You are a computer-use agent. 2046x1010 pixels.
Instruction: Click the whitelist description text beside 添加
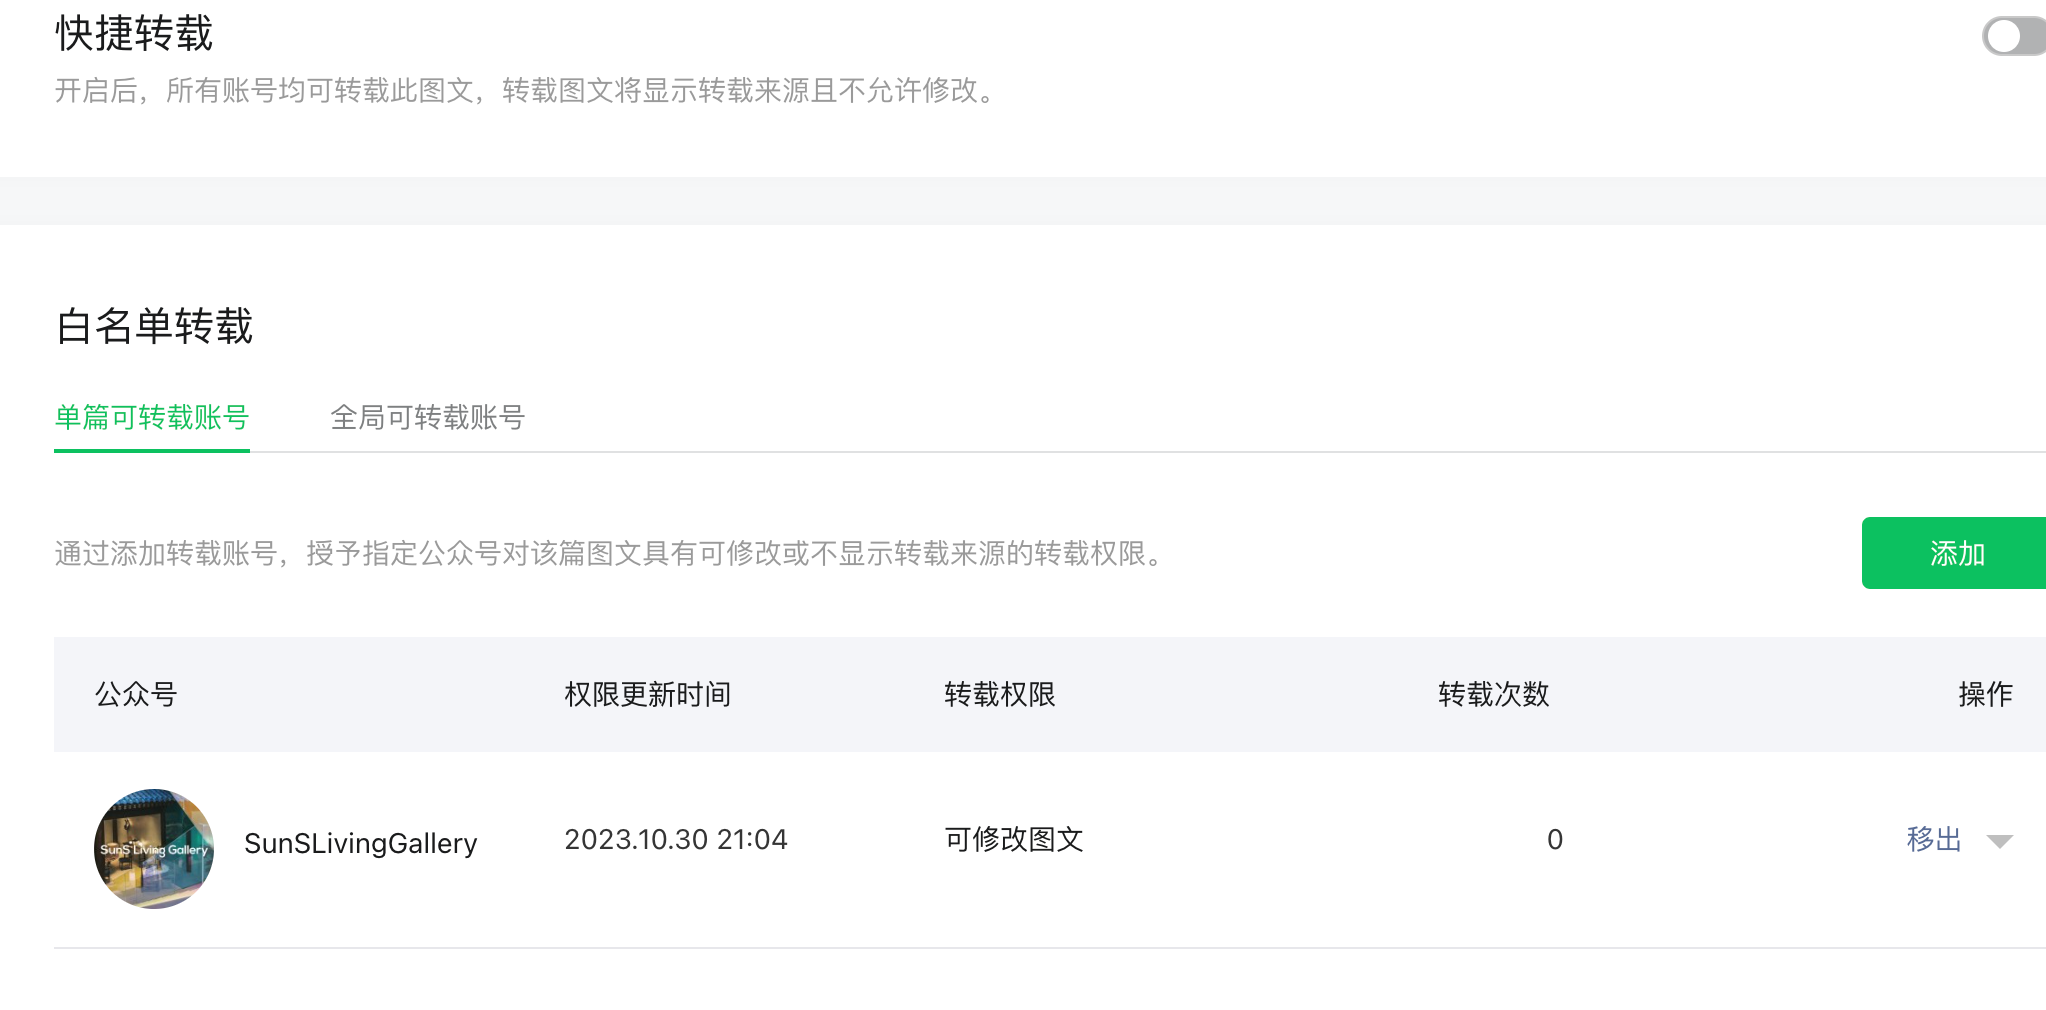(x=612, y=553)
